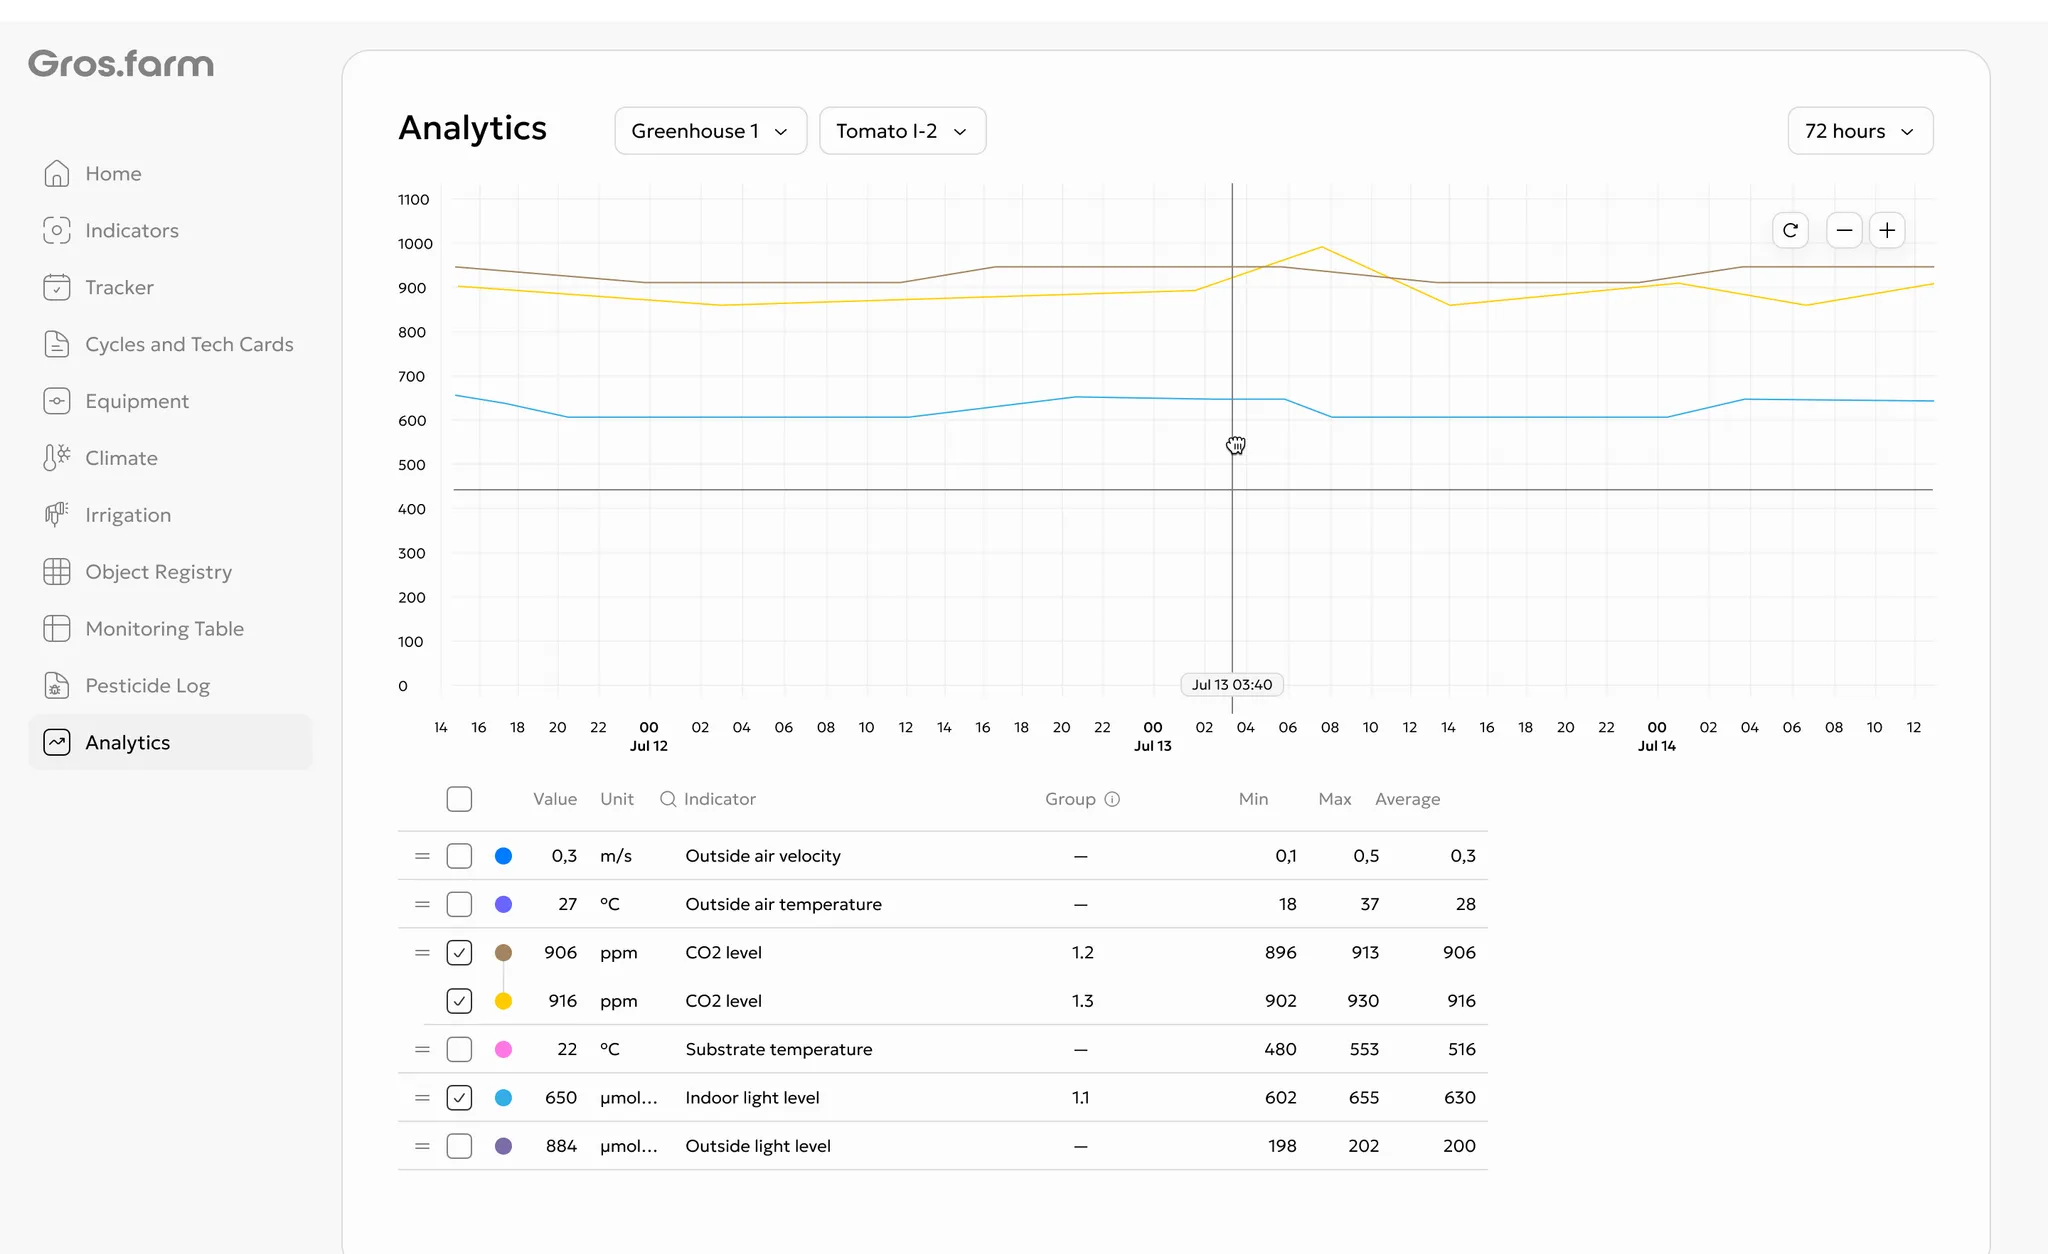Click the Tracker calendar icon

57,288
